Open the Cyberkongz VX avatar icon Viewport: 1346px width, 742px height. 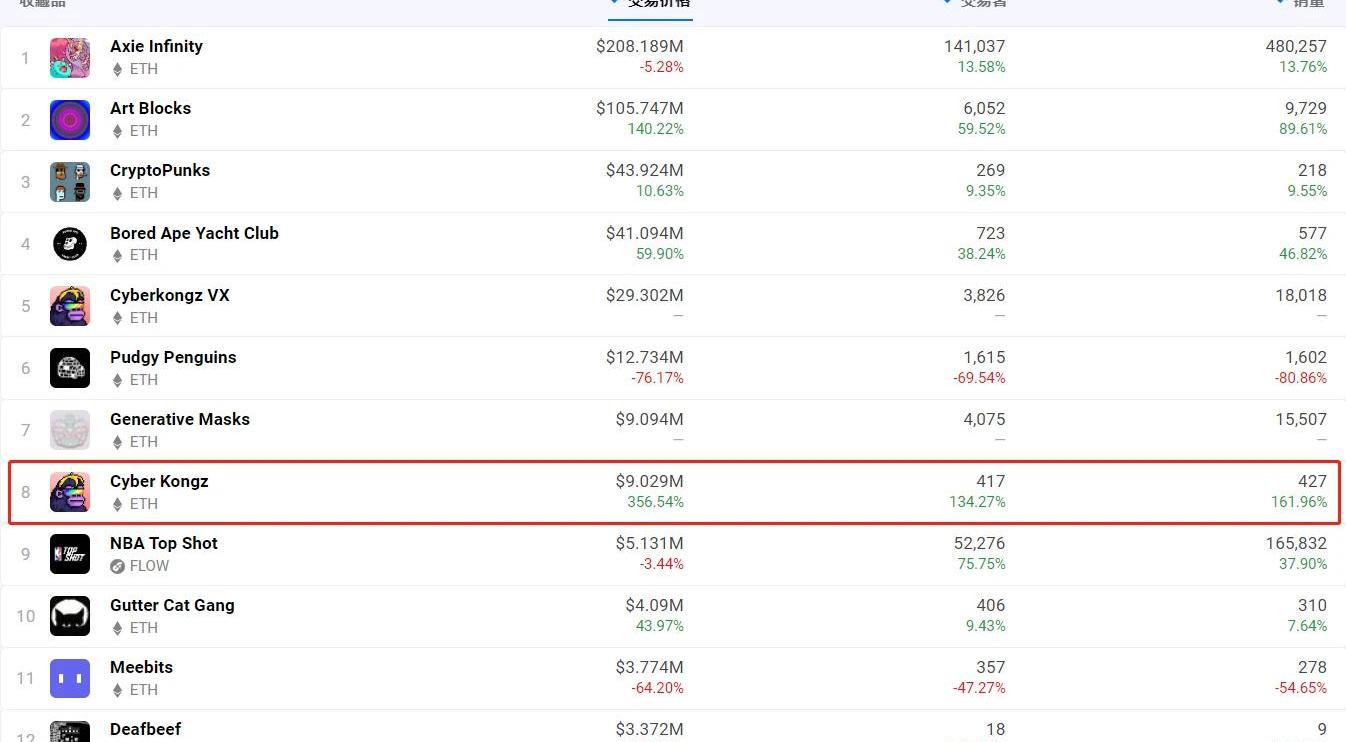coord(70,306)
